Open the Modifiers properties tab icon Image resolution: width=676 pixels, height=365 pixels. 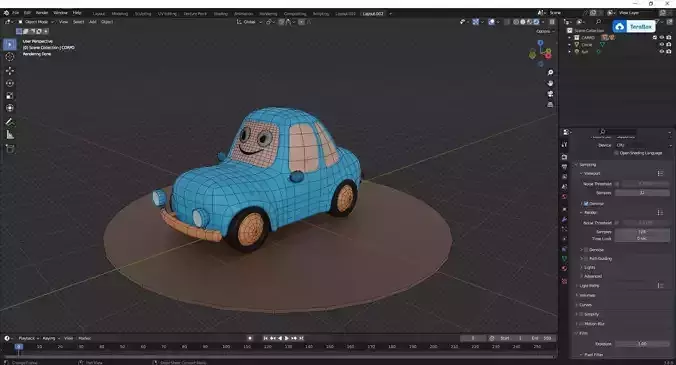564,220
